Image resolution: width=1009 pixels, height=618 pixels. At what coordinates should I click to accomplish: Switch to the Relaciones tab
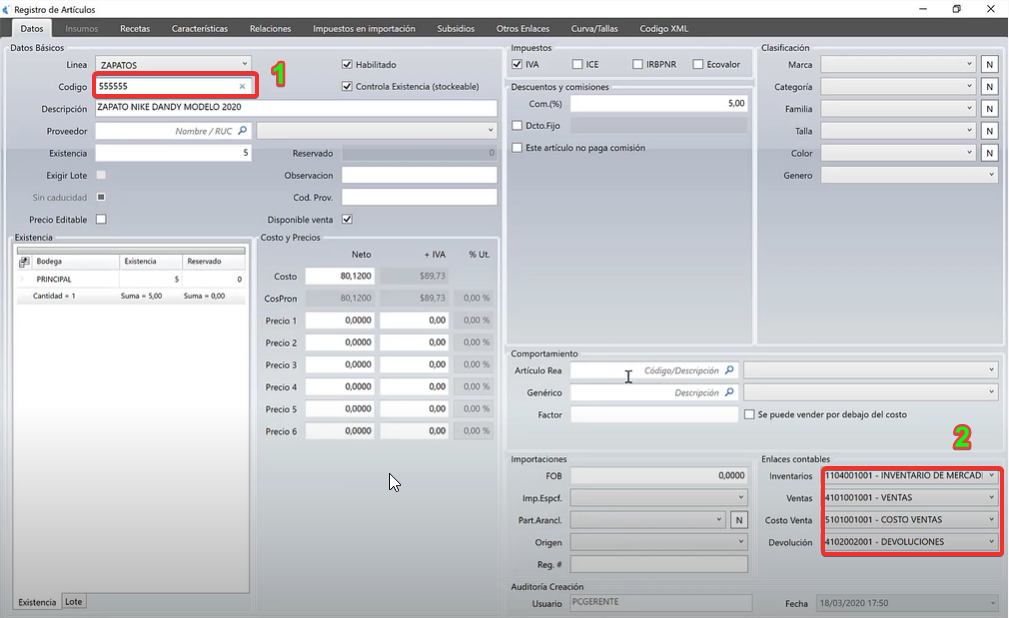pyautogui.click(x=270, y=28)
